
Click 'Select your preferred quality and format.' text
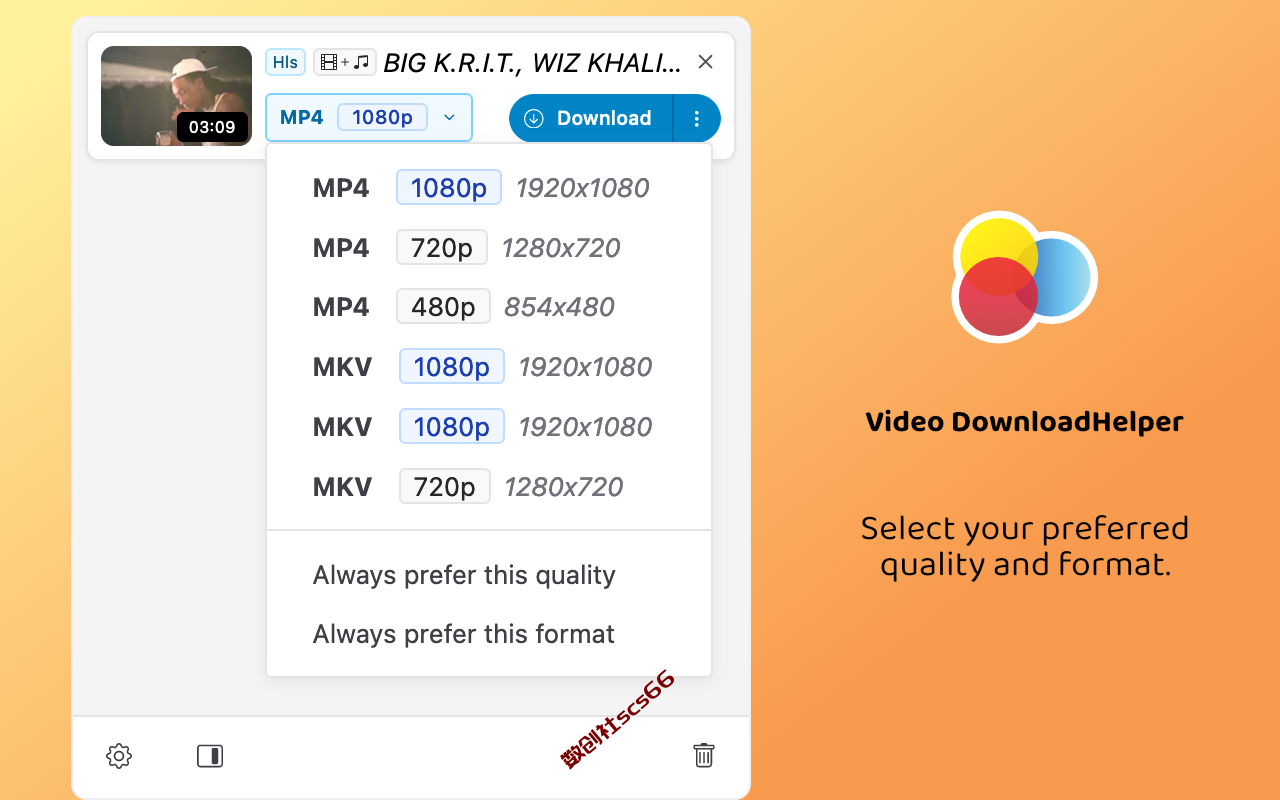(1025, 546)
